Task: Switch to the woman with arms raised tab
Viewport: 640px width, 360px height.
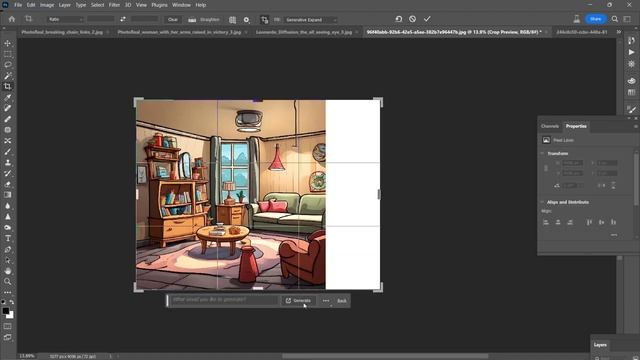Action: pos(179,32)
